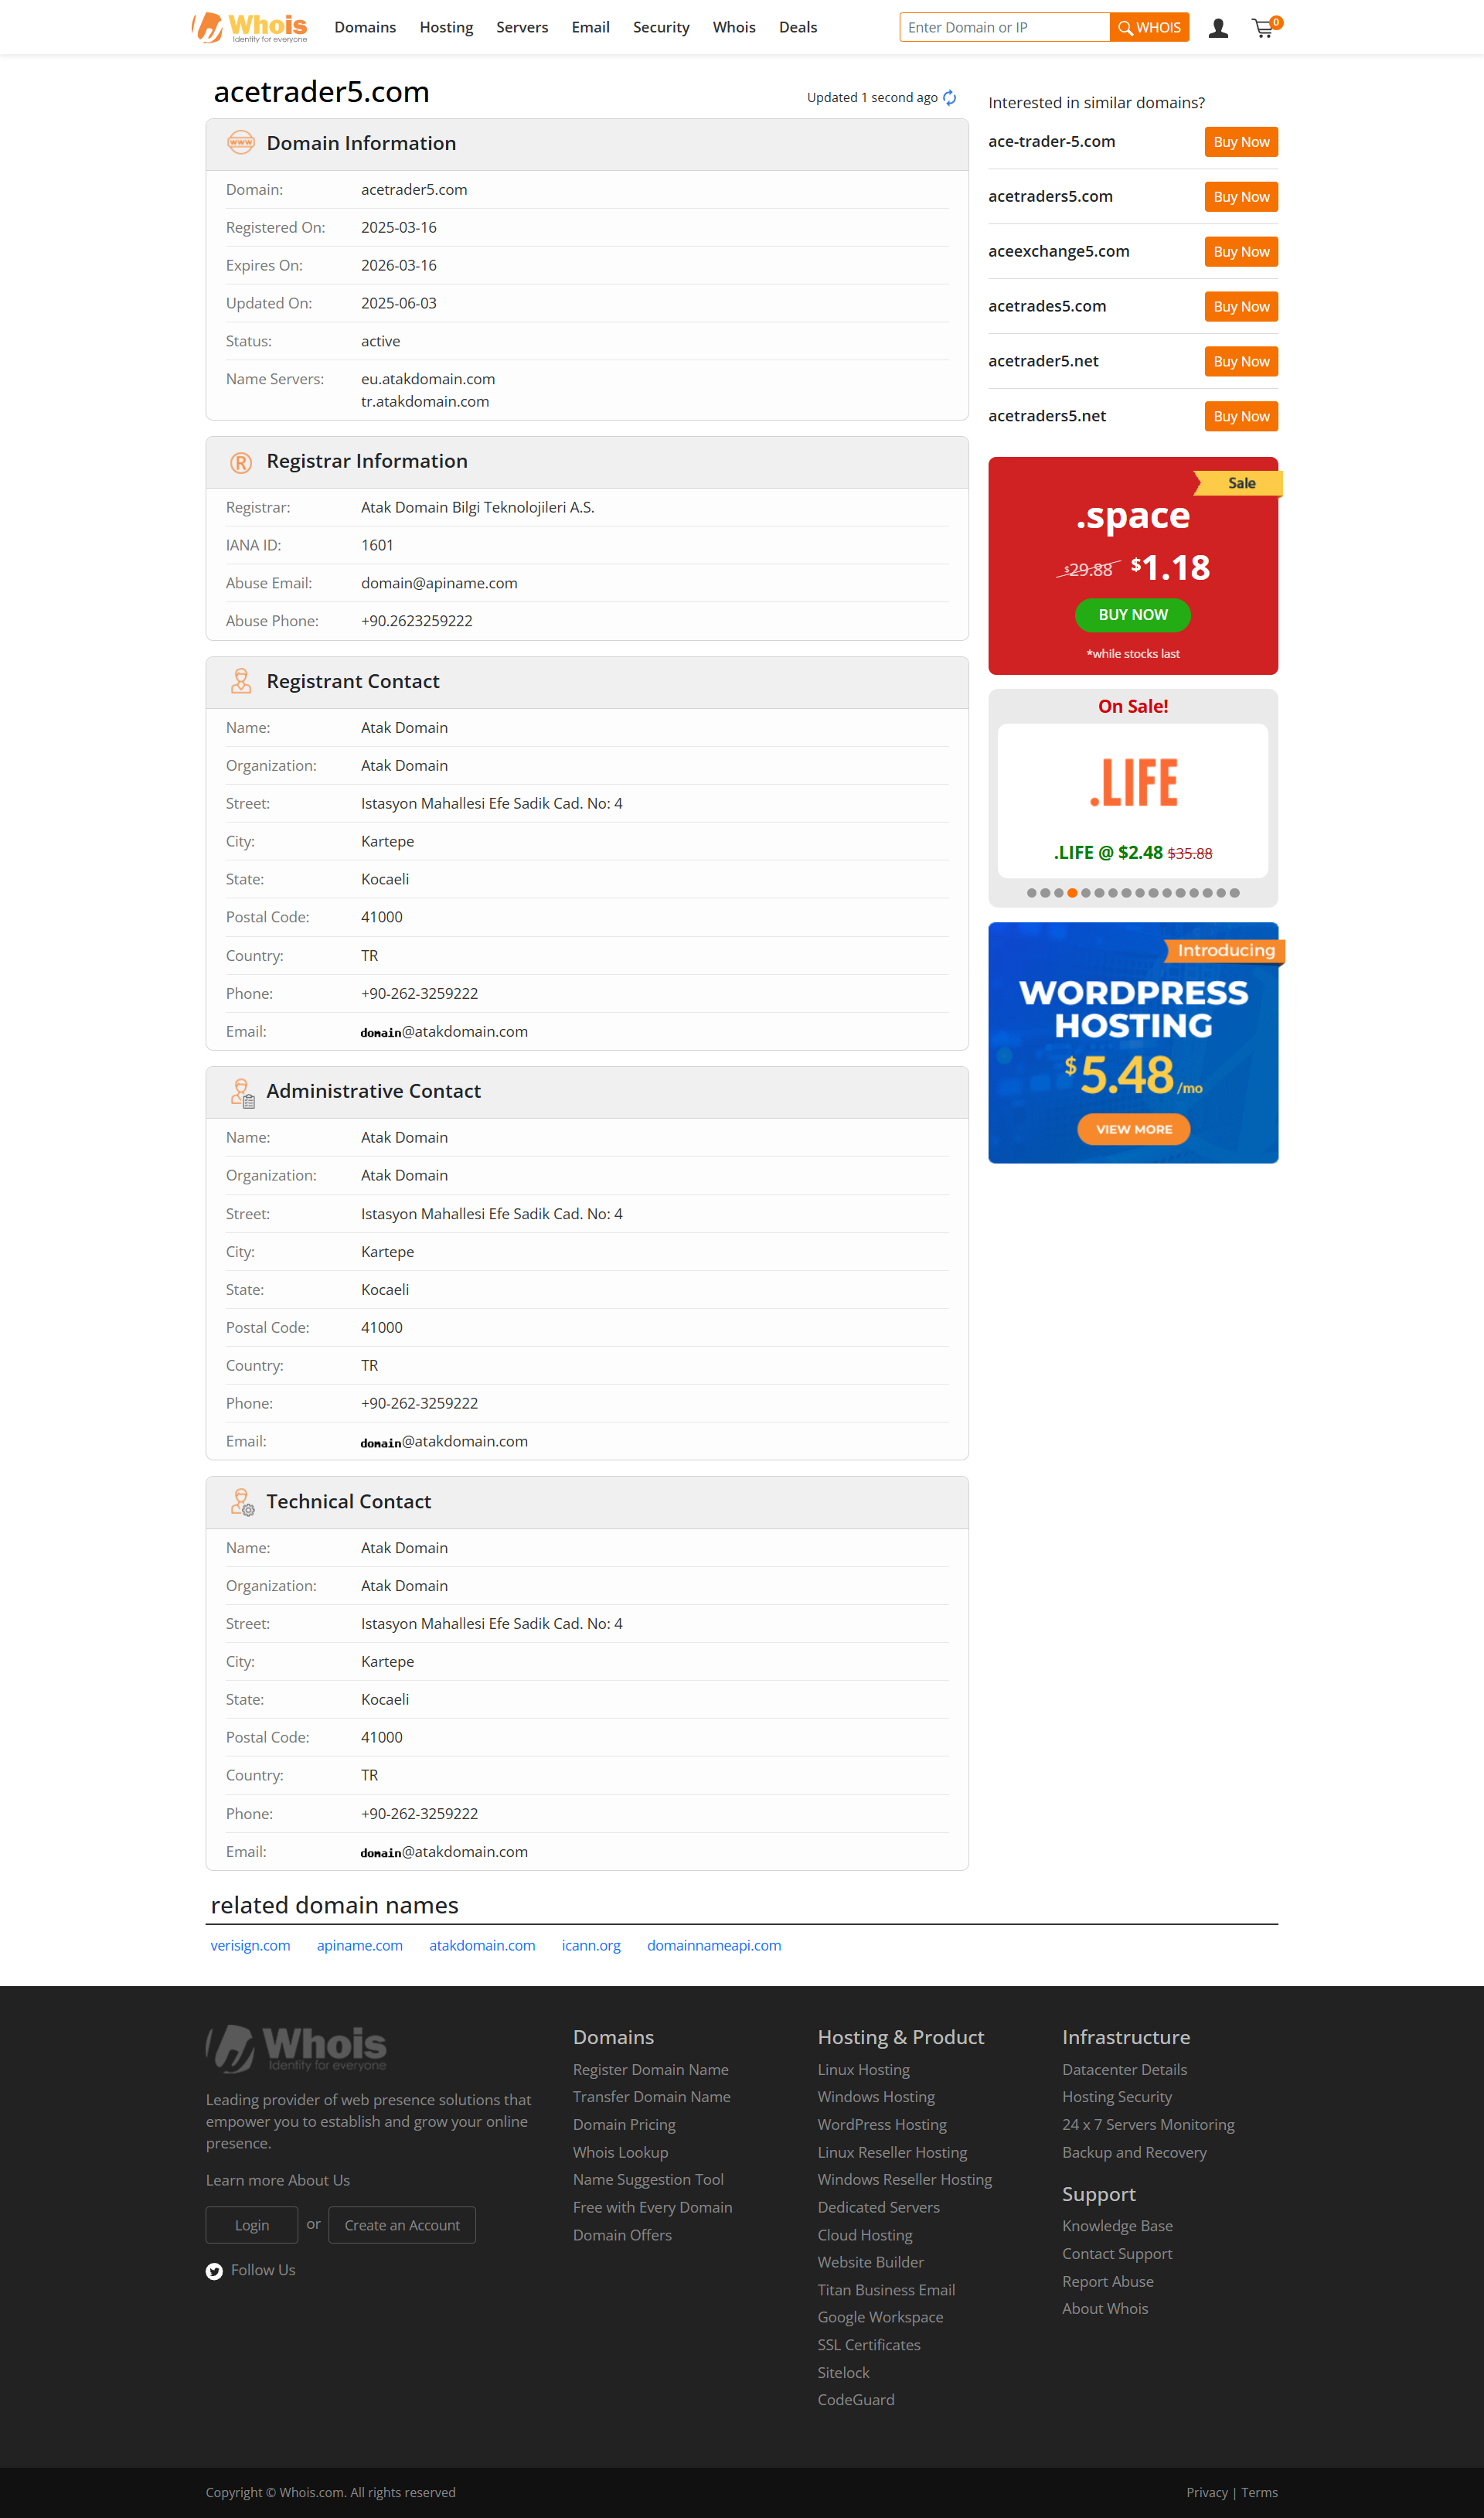The width and height of the screenshot is (1484, 2518).
Task: Buy acetraders5.com with Buy Now
Action: (x=1241, y=197)
